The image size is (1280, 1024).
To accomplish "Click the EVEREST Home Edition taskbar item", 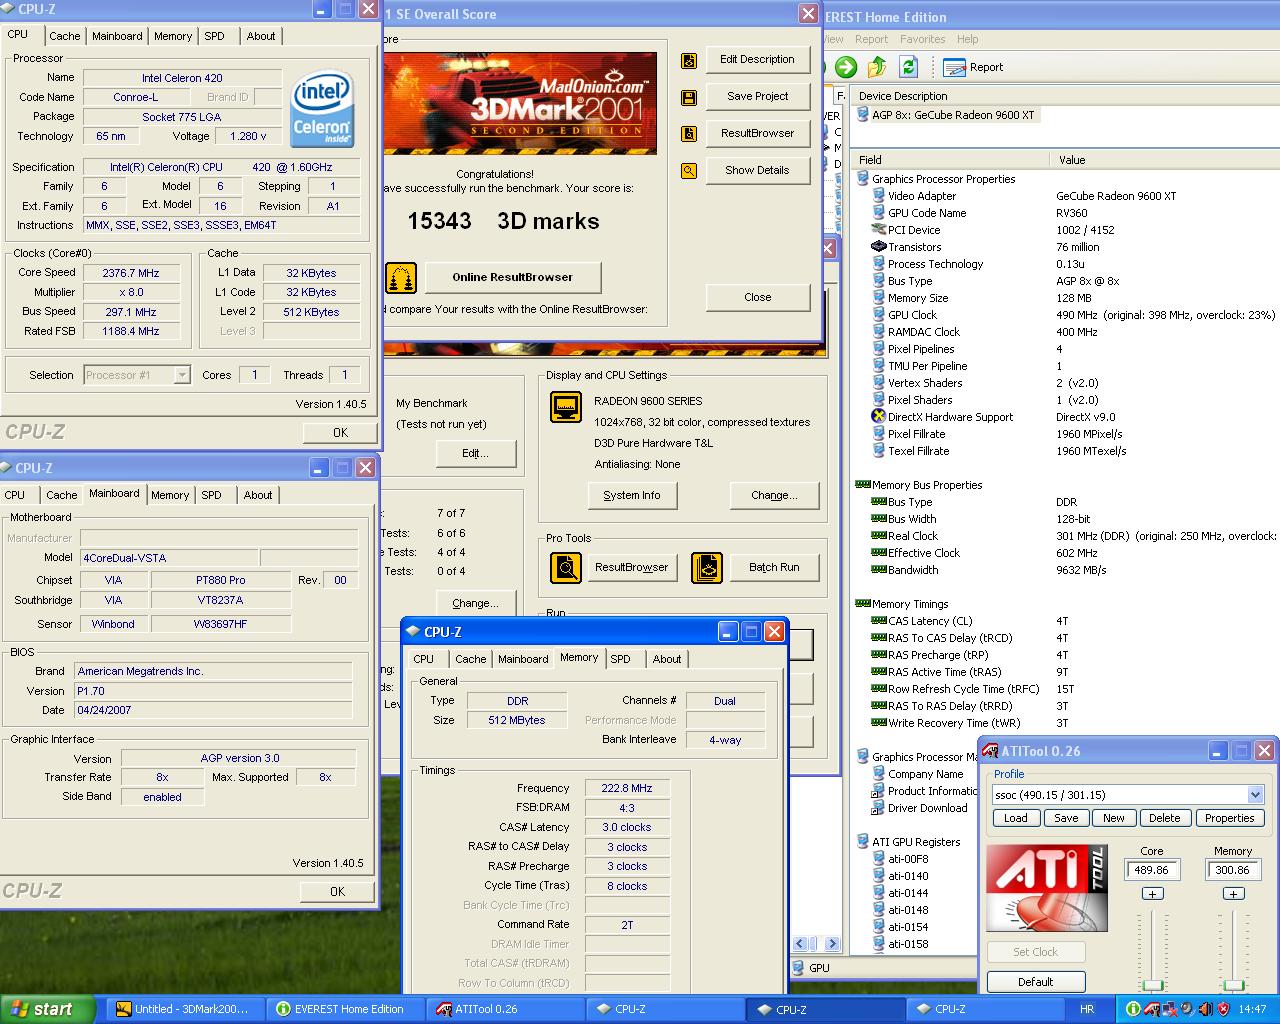I will click(347, 1009).
